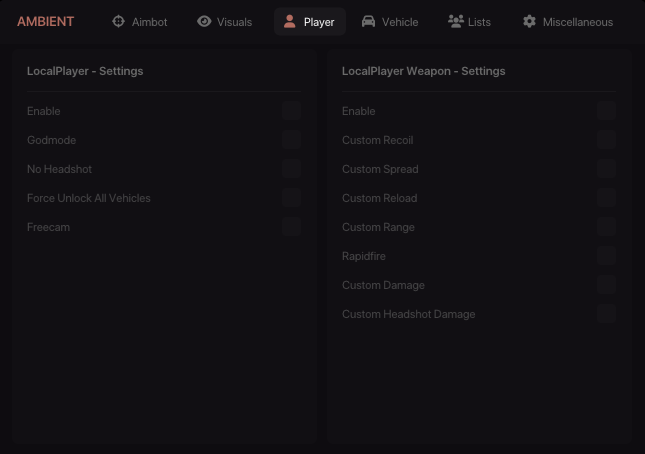This screenshot has height=454, width=645.
Task: Check the Custom Headshot Damage box
Action: point(606,314)
